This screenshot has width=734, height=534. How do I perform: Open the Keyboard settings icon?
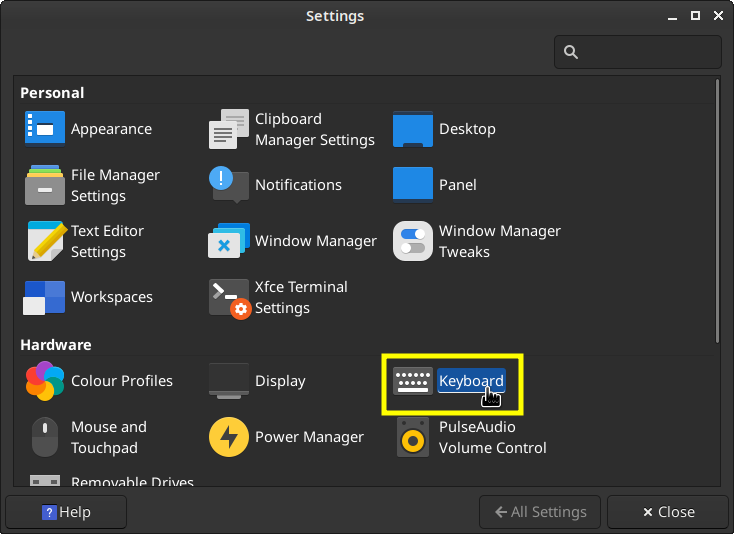click(x=413, y=381)
